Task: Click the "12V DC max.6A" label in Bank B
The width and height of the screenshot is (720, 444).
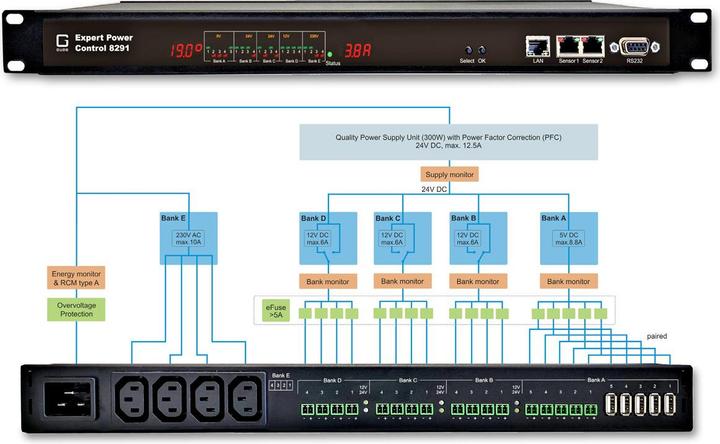Action: tap(467, 238)
